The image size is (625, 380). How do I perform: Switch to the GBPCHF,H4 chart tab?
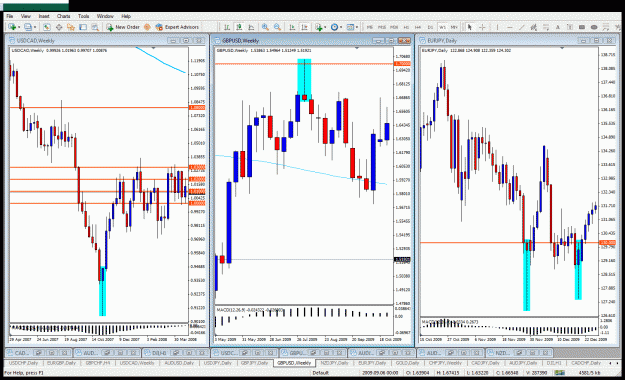[97, 363]
